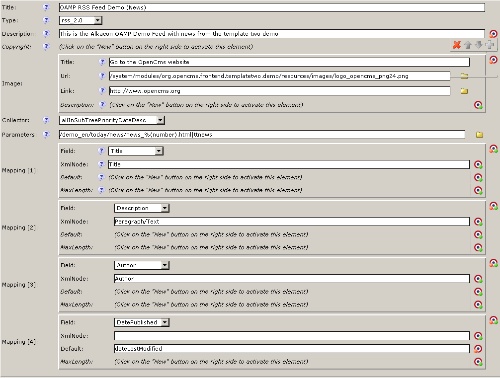Show help for Mapping [1] XmlNode
This screenshot has height=378, width=500.
[x=101, y=164]
